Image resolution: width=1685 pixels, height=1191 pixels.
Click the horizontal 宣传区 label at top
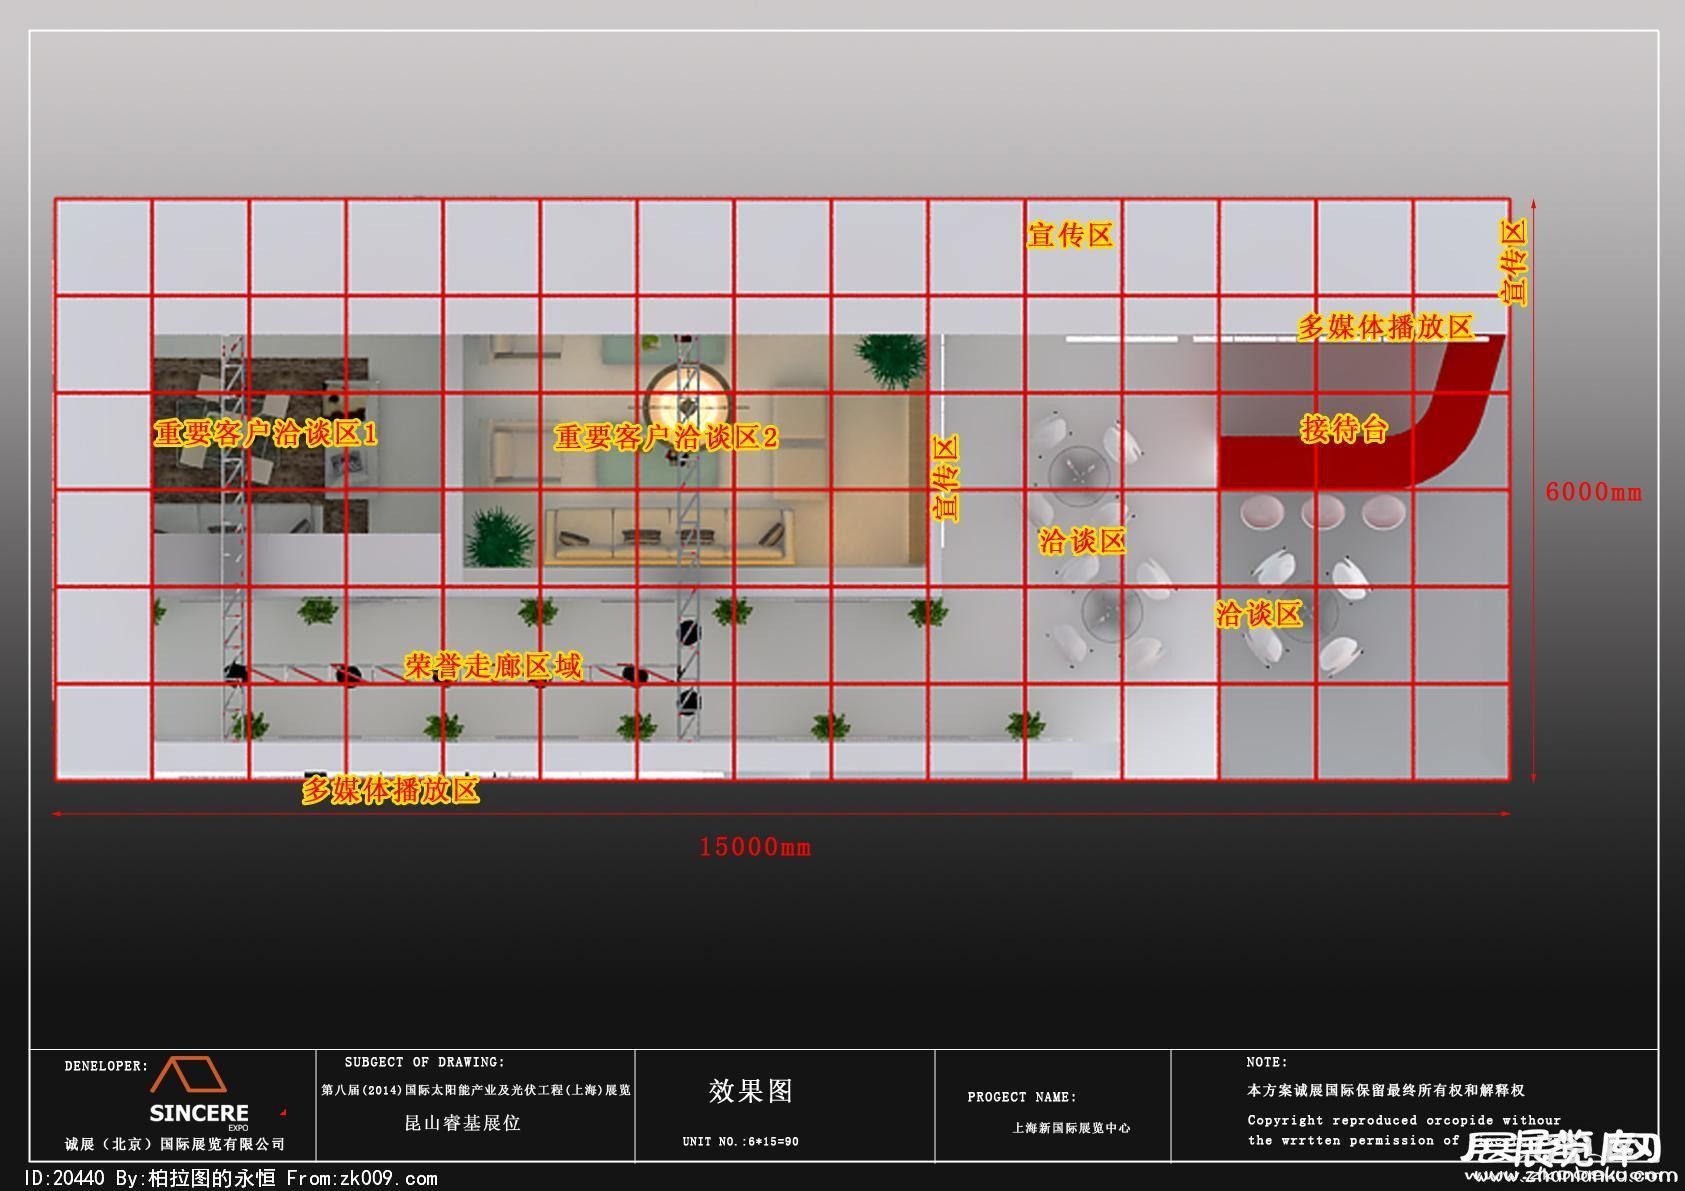[1070, 235]
